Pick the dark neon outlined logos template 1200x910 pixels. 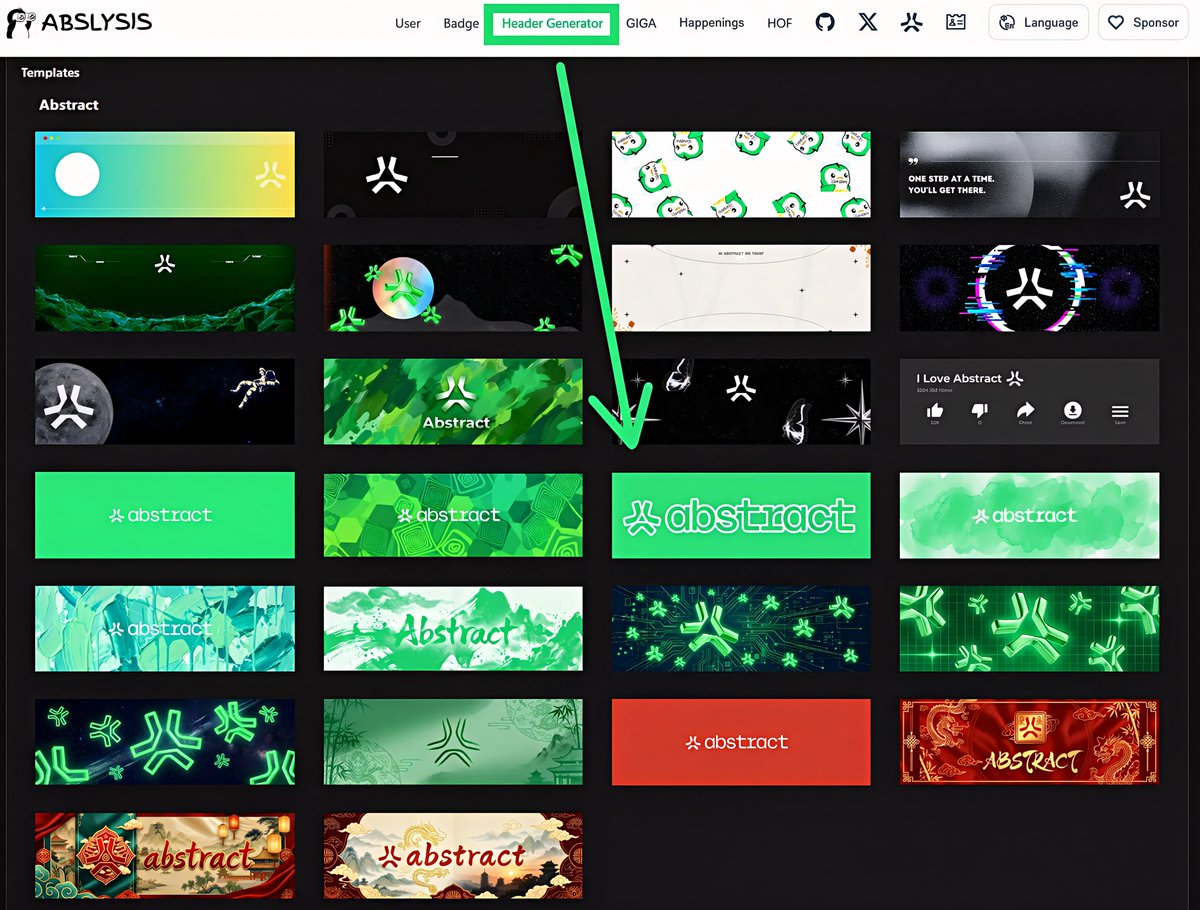click(165, 742)
